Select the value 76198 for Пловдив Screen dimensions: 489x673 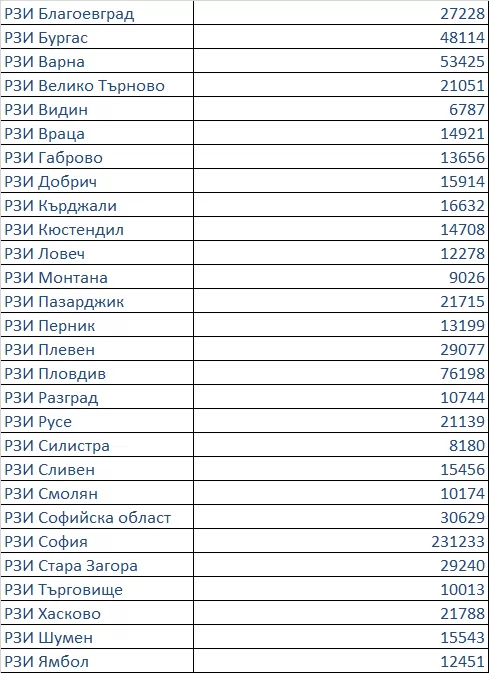point(462,374)
